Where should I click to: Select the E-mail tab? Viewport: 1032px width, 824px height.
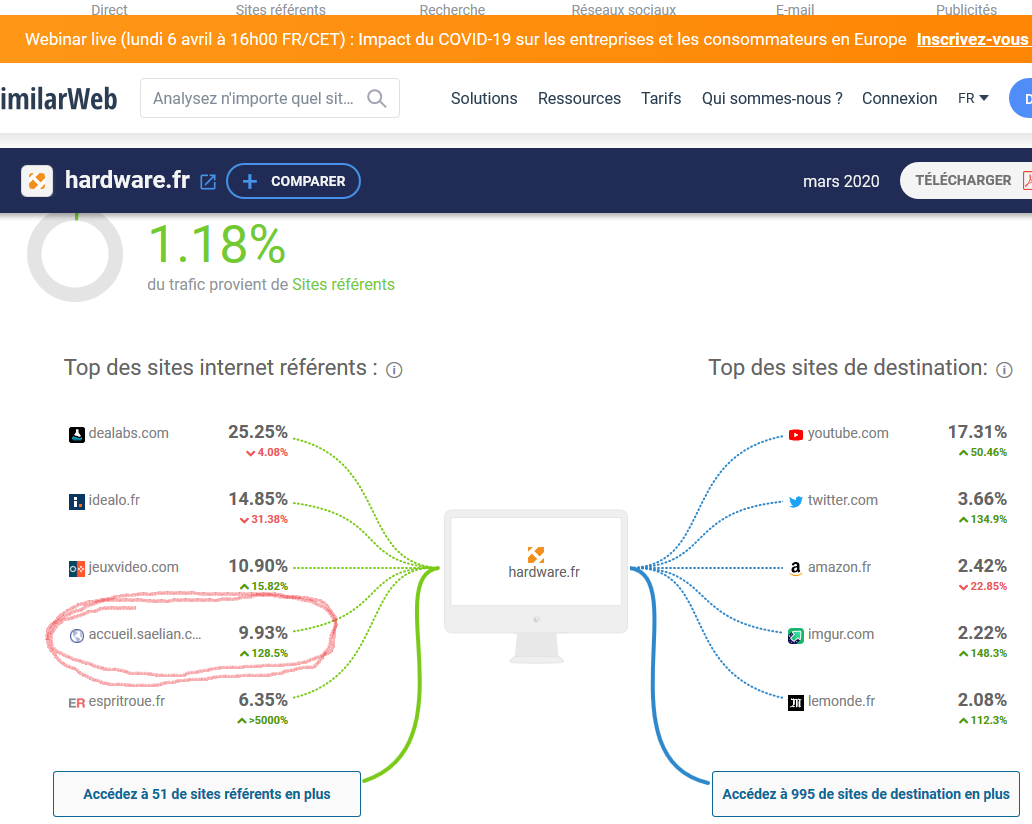click(x=794, y=9)
